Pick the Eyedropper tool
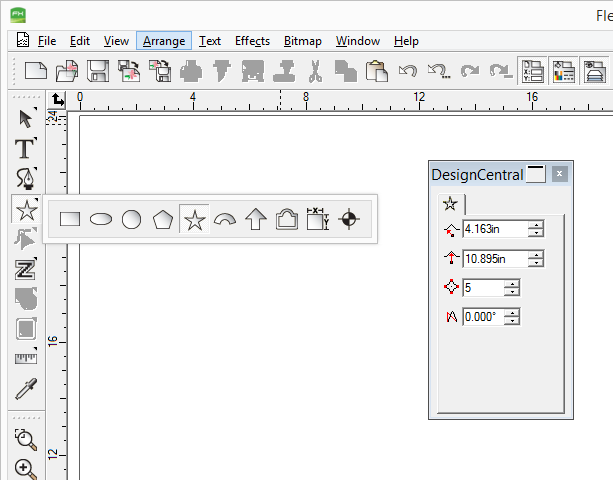 (25, 389)
